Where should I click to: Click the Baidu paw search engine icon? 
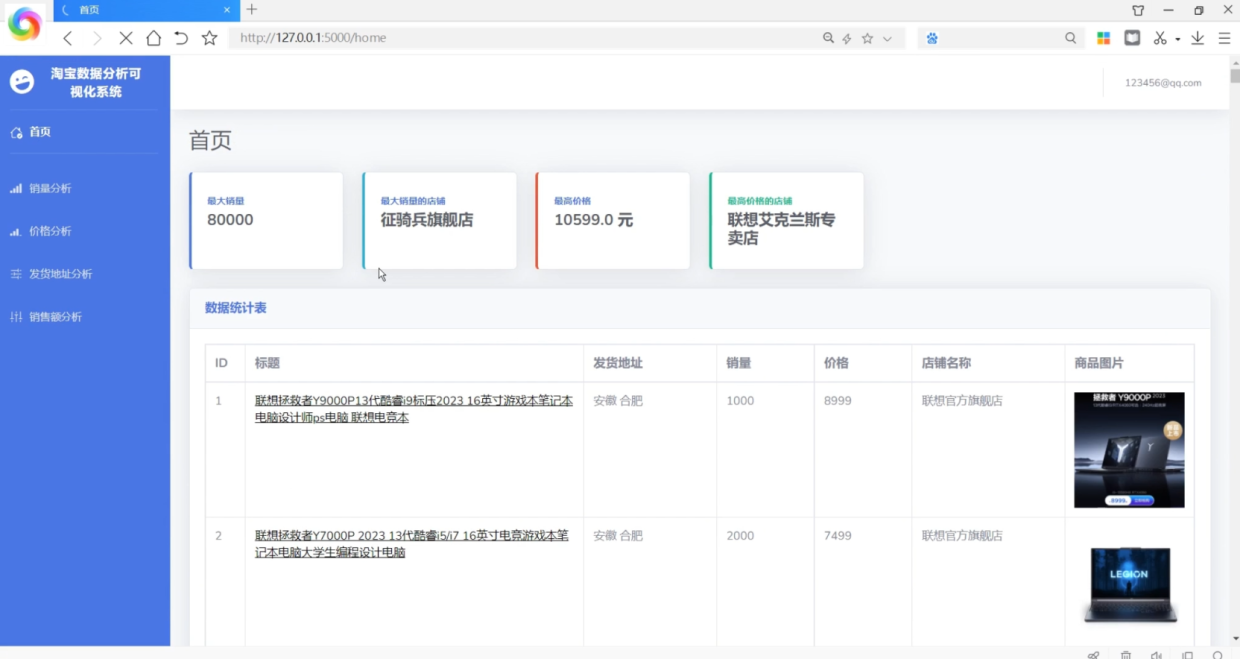click(932, 38)
